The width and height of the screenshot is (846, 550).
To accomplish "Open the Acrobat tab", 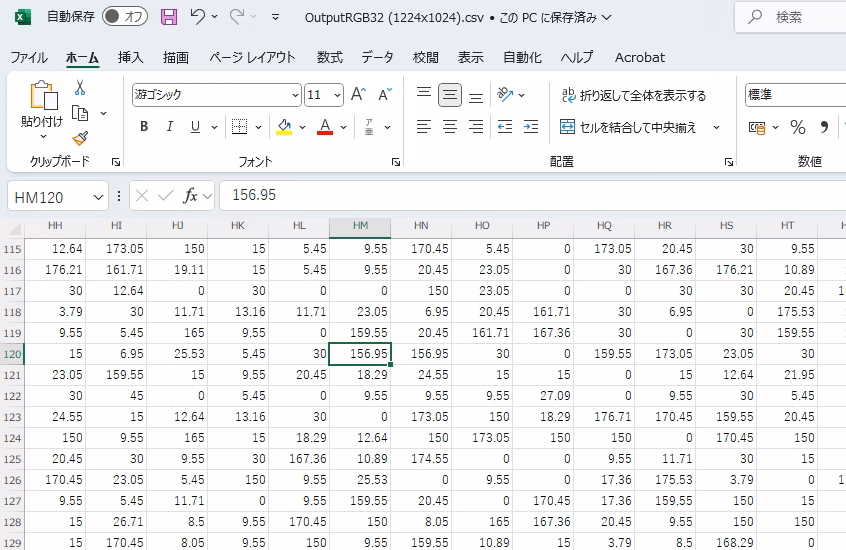I will point(640,57).
